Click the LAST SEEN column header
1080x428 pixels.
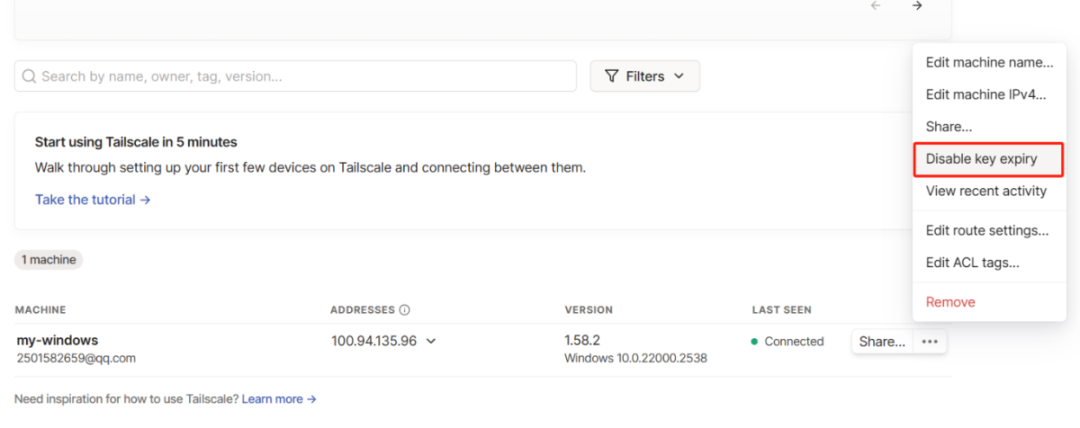tap(782, 310)
